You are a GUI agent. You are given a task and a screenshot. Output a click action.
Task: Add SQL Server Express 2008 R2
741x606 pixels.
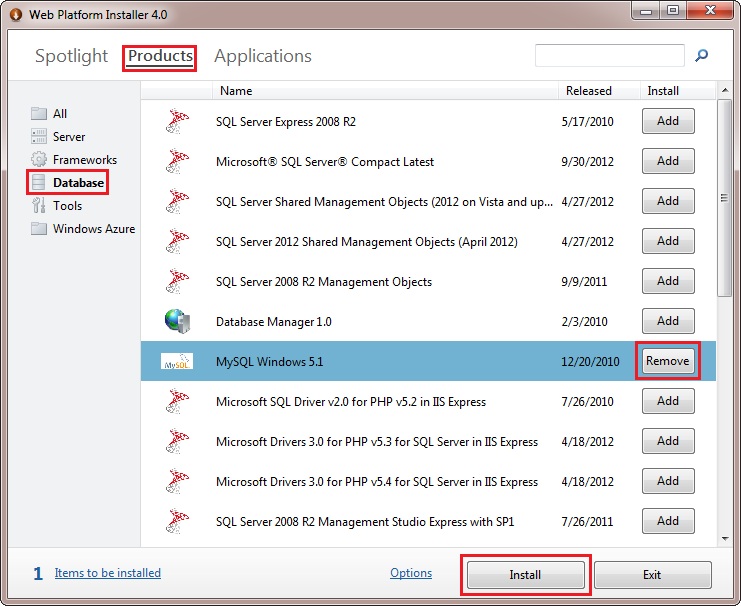coord(668,121)
